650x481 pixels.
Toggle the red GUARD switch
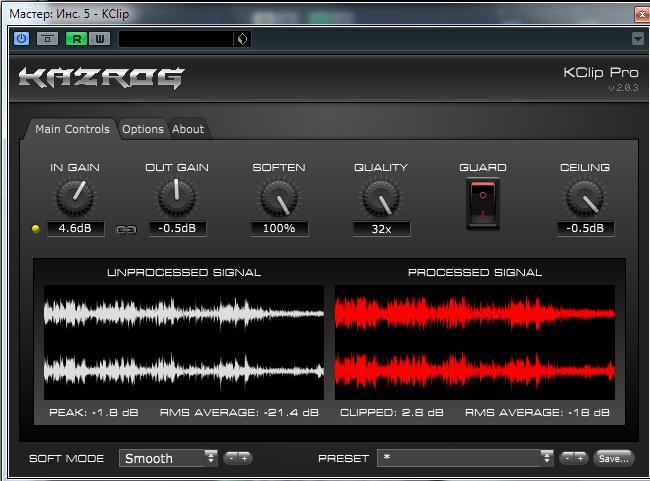[x=483, y=203]
